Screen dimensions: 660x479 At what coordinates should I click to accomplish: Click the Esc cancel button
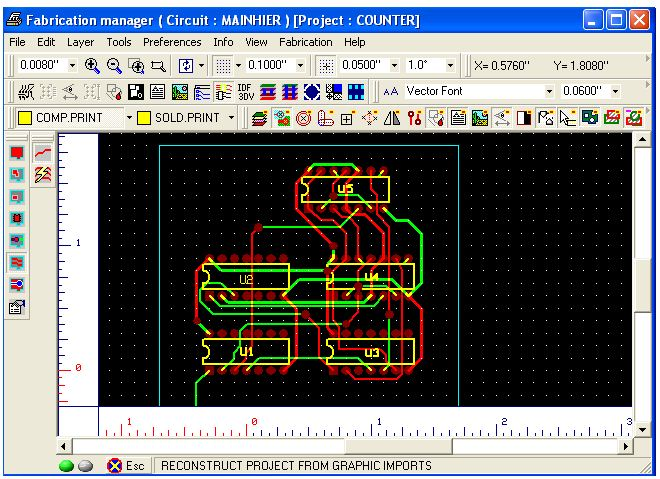click(125, 466)
